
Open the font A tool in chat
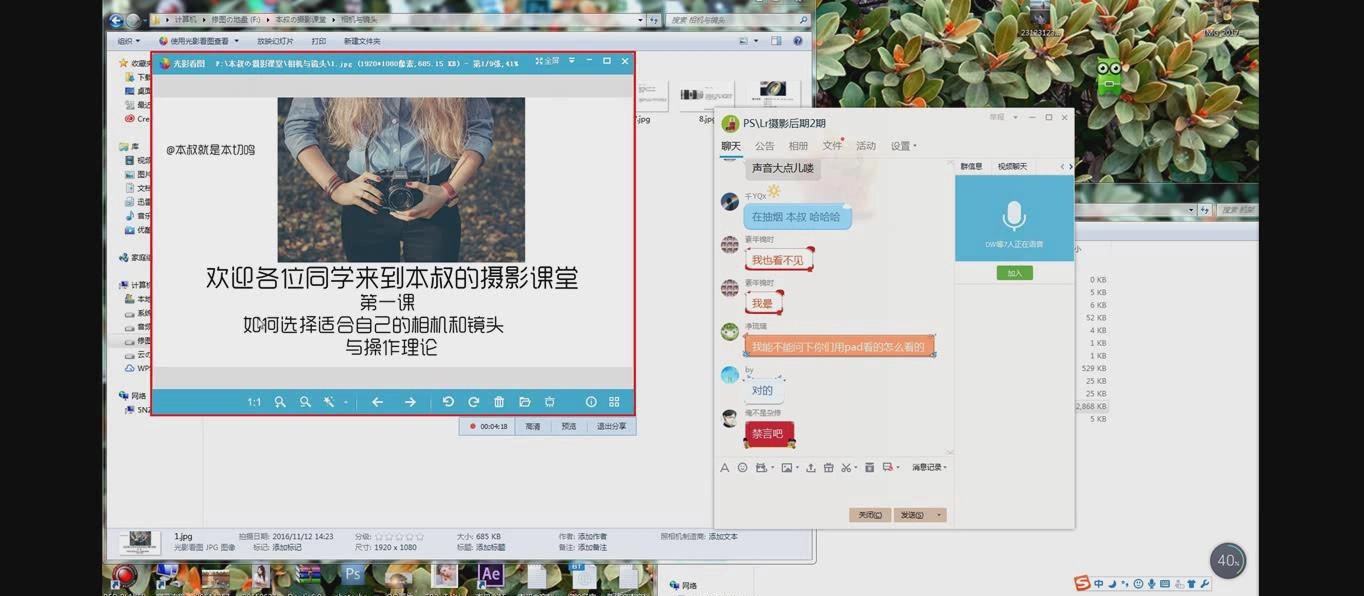(x=725, y=467)
